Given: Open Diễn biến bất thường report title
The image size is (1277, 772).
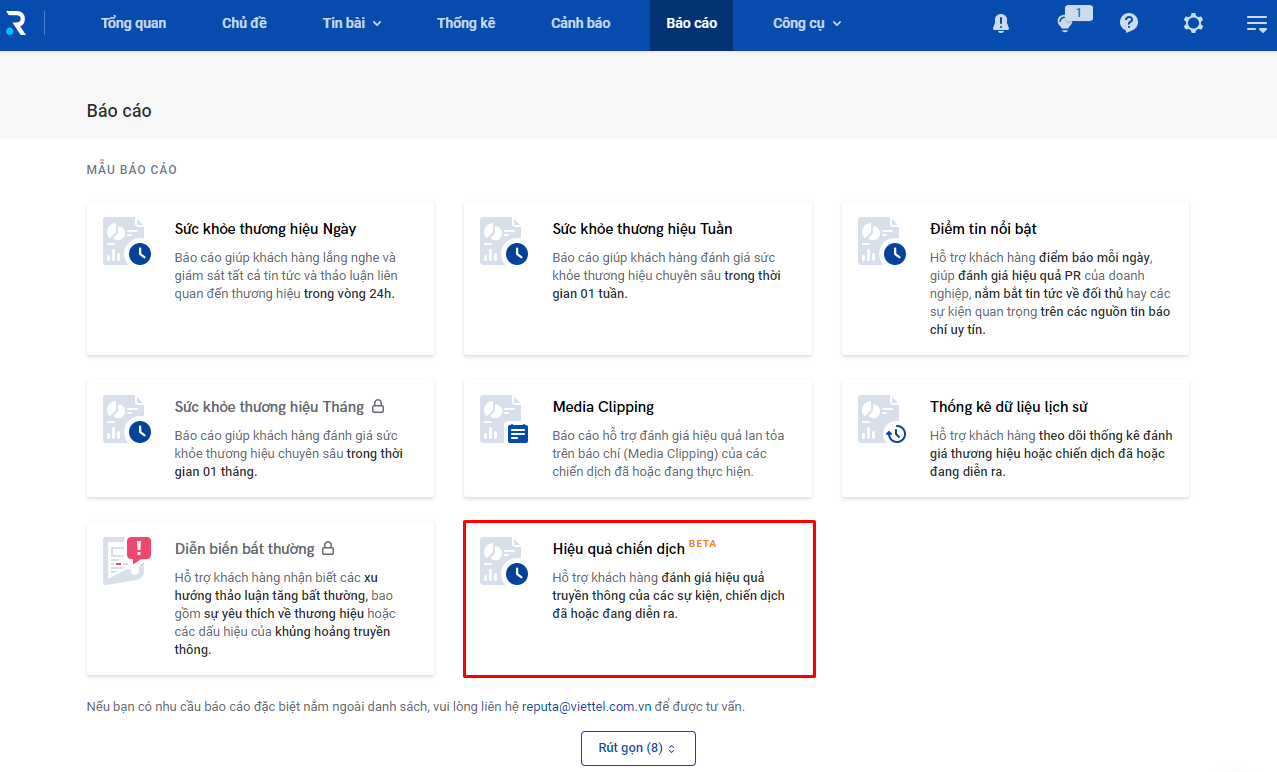Looking at the screenshot, I should 244,549.
